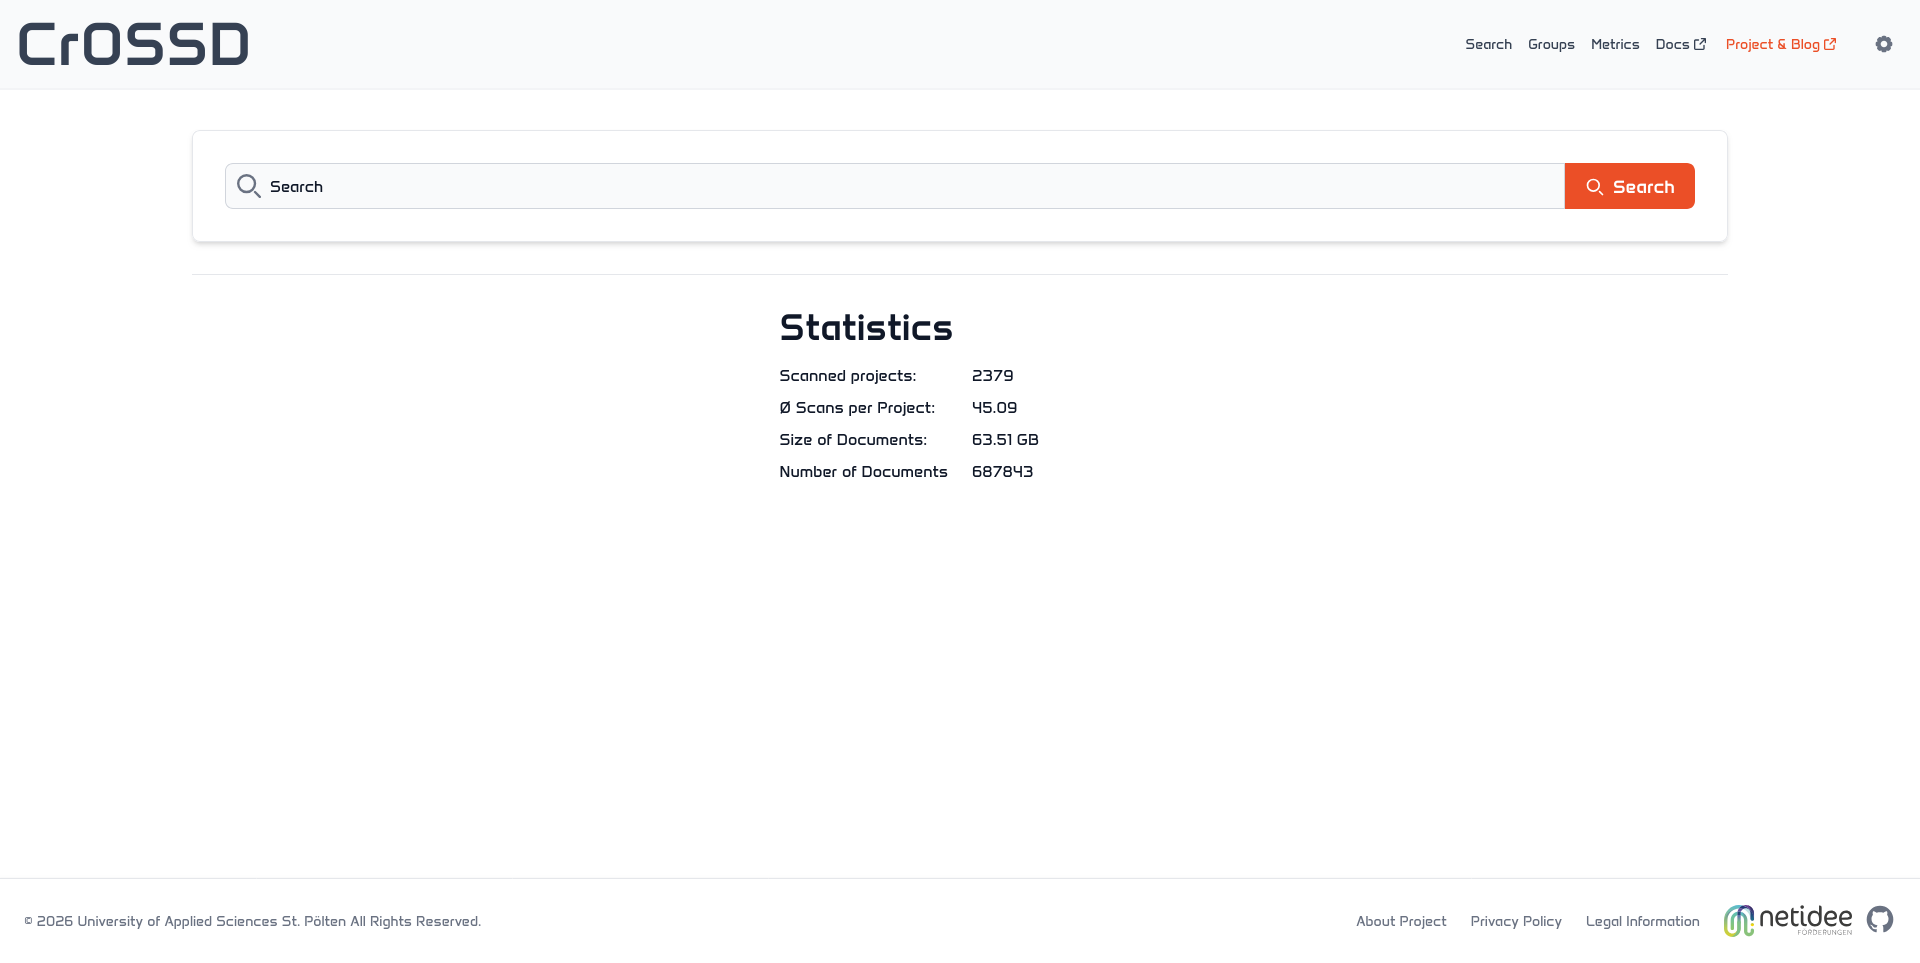Click the Number of Documents value 687843

(1002, 472)
